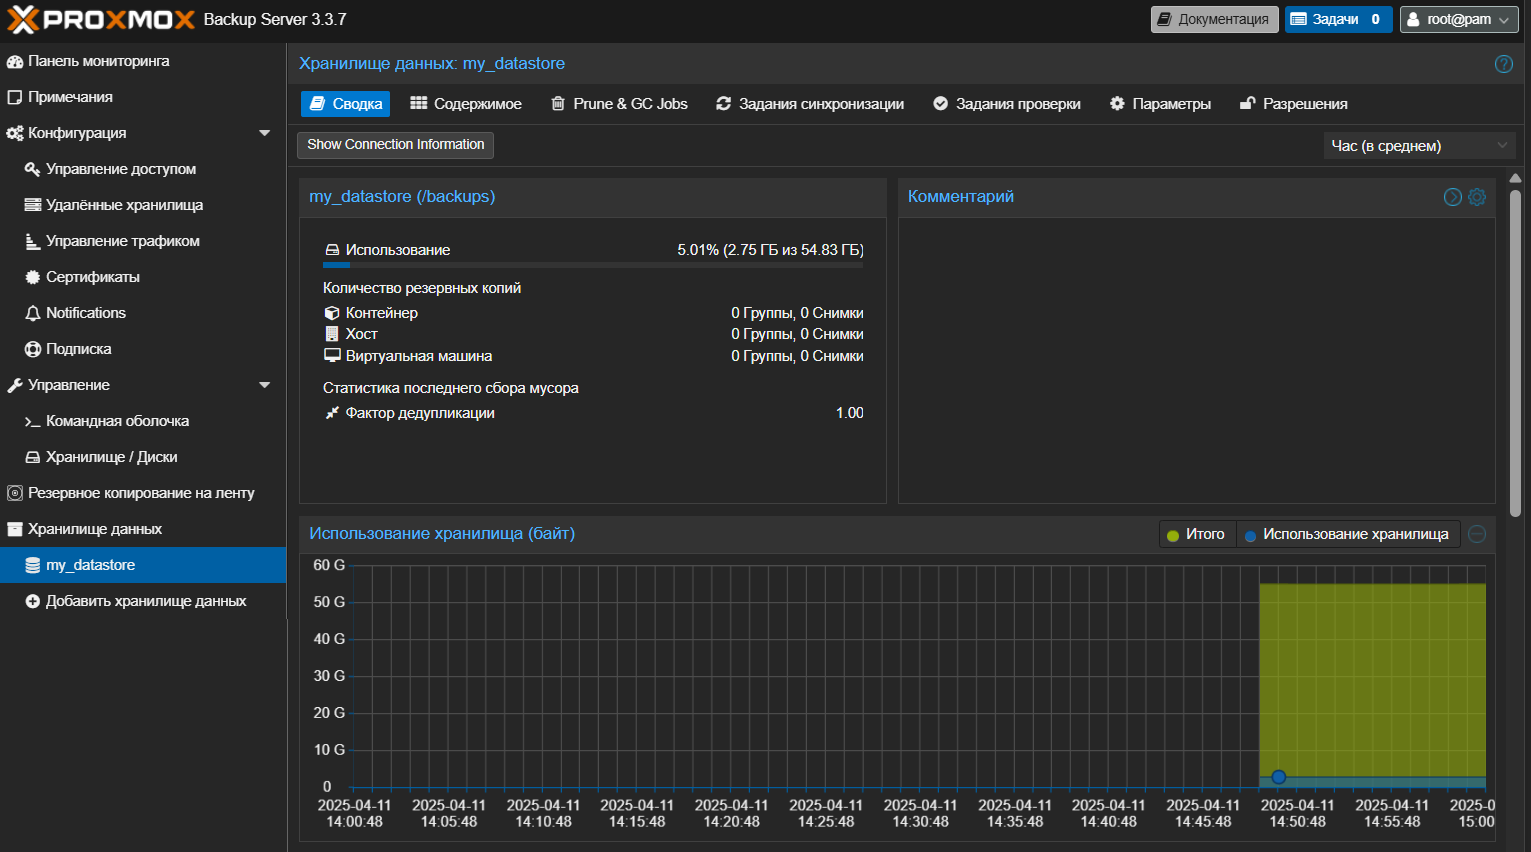Open the Задания синхронизации tab
This screenshot has height=852, width=1531.
(810, 104)
